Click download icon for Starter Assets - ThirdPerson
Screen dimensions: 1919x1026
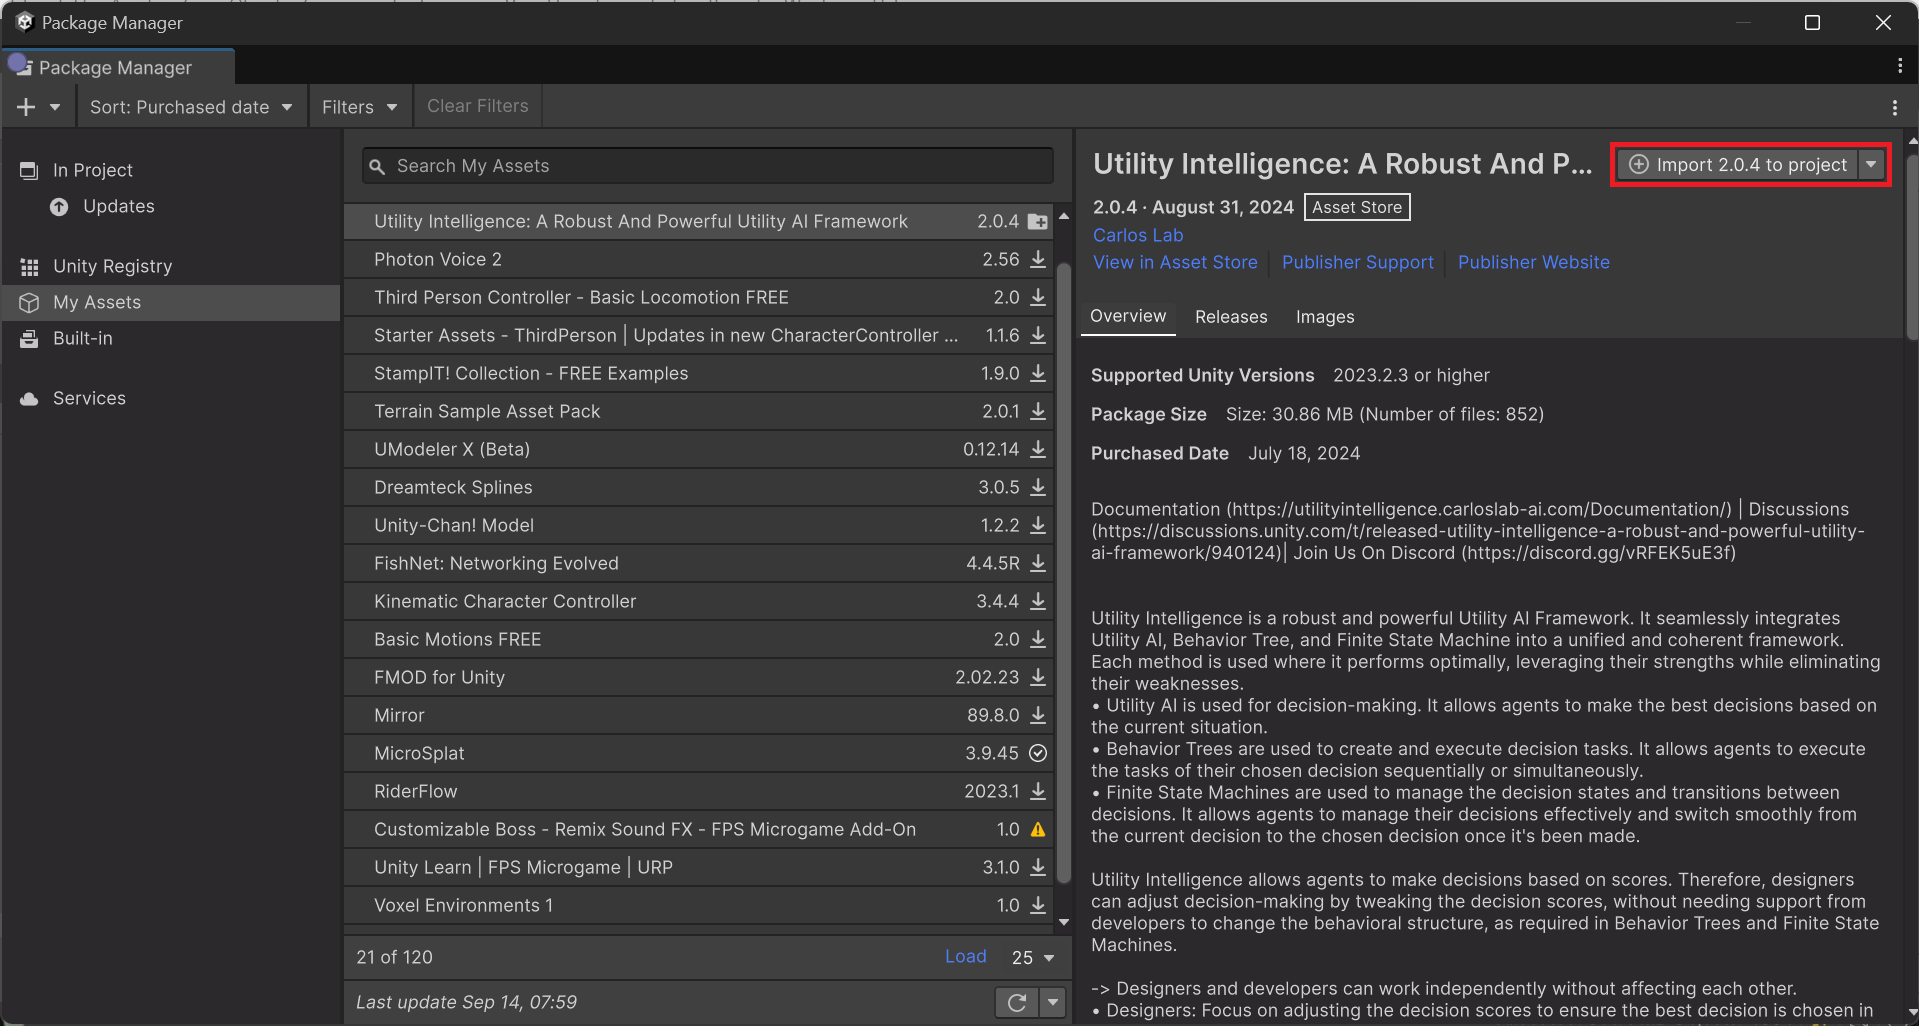[1038, 335]
